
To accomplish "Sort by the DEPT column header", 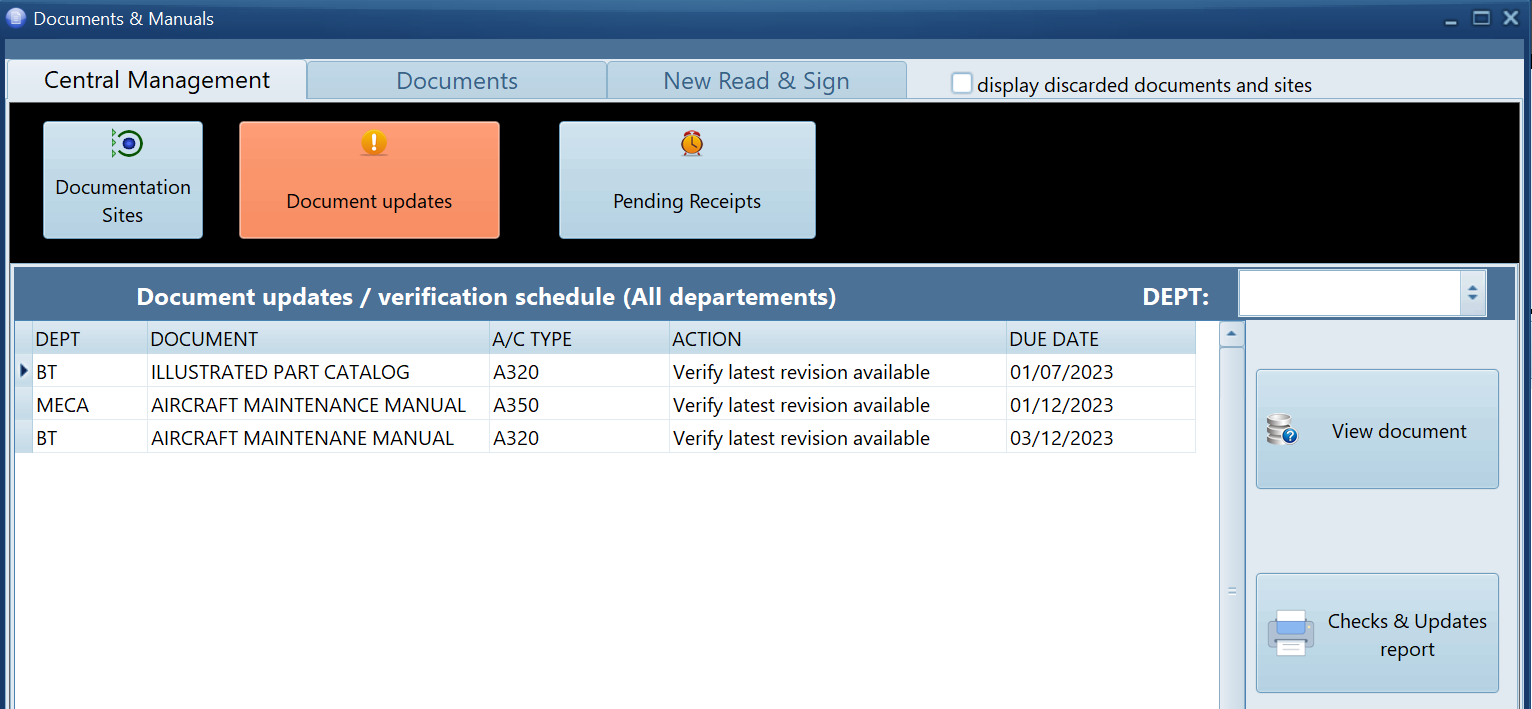I will point(90,339).
